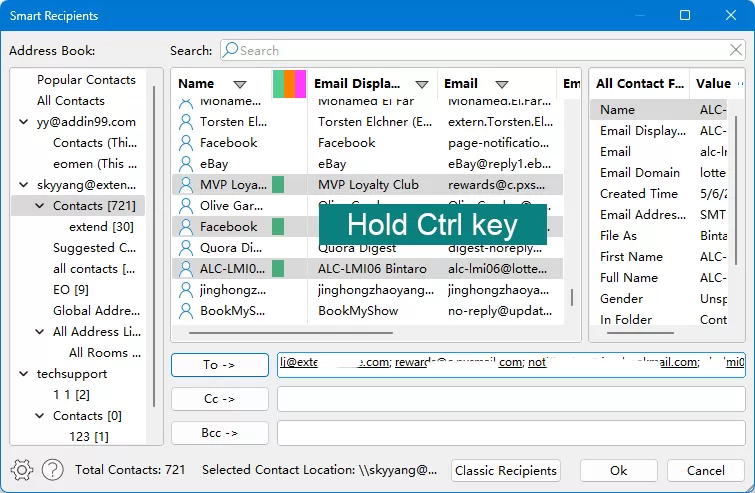
Task: Select 'Contacts (Thi...' under yy@addin99.com
Action: (x=95, y=143)
